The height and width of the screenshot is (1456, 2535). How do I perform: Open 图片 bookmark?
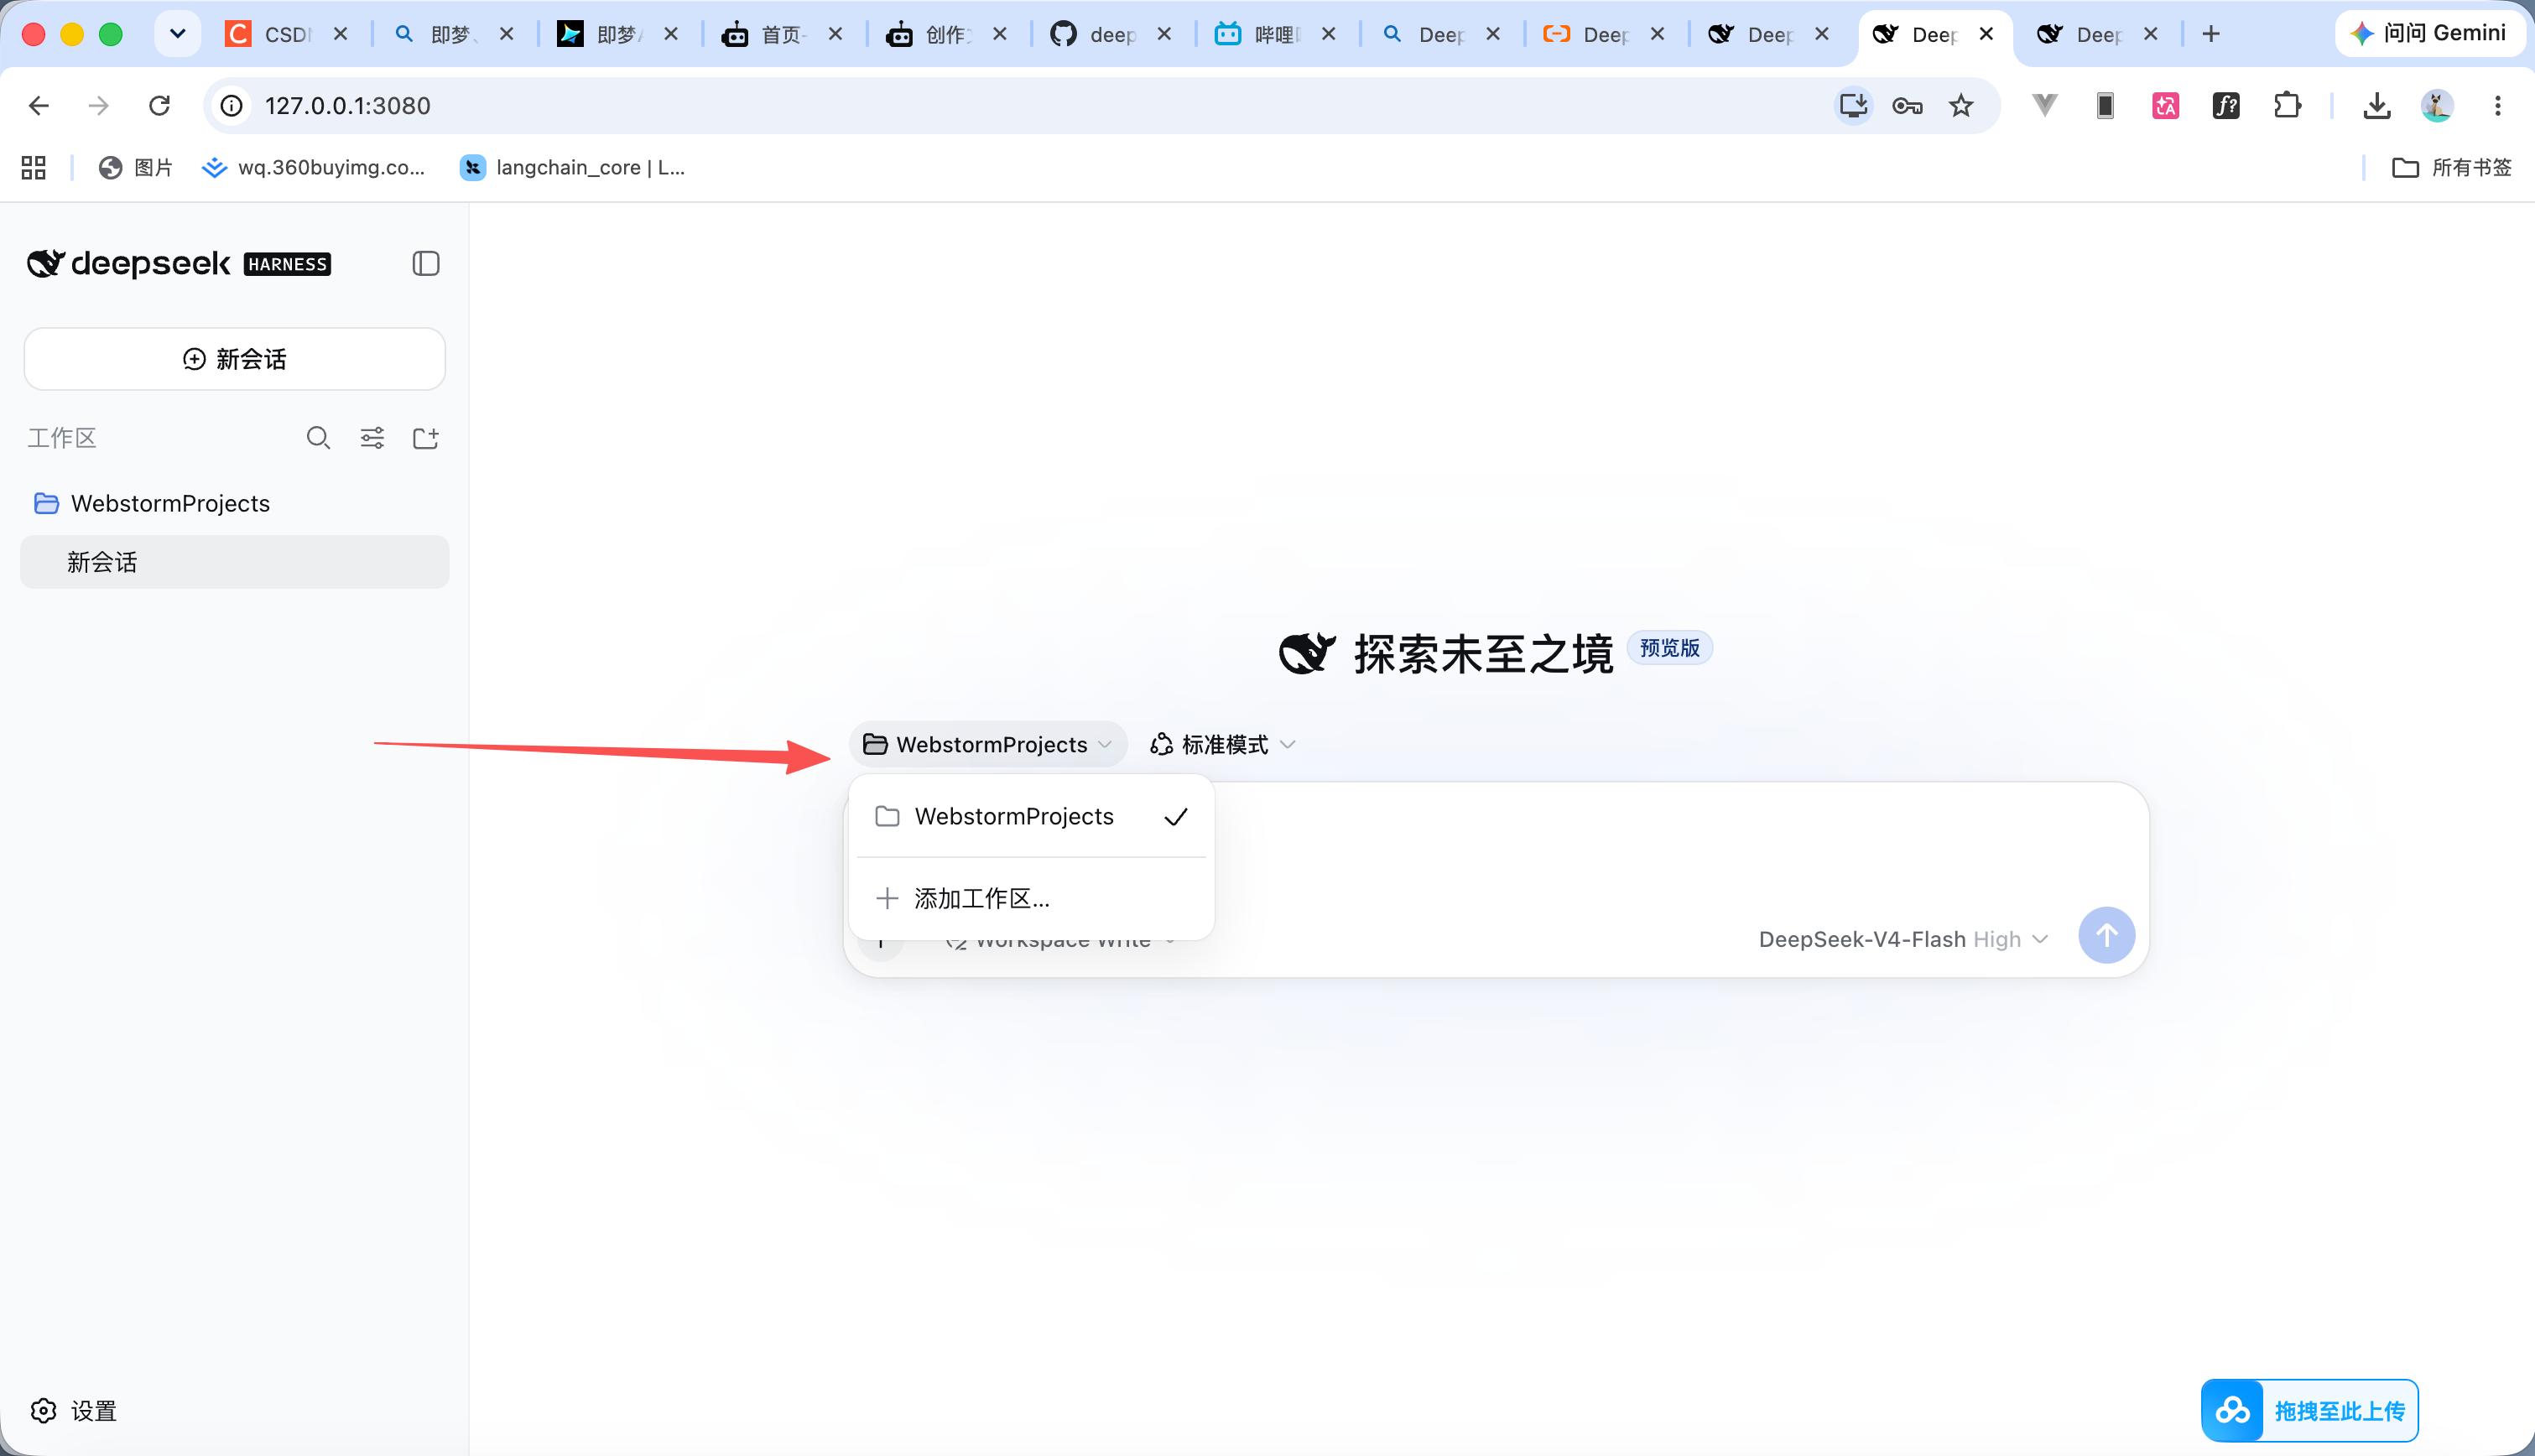[136, 168]
